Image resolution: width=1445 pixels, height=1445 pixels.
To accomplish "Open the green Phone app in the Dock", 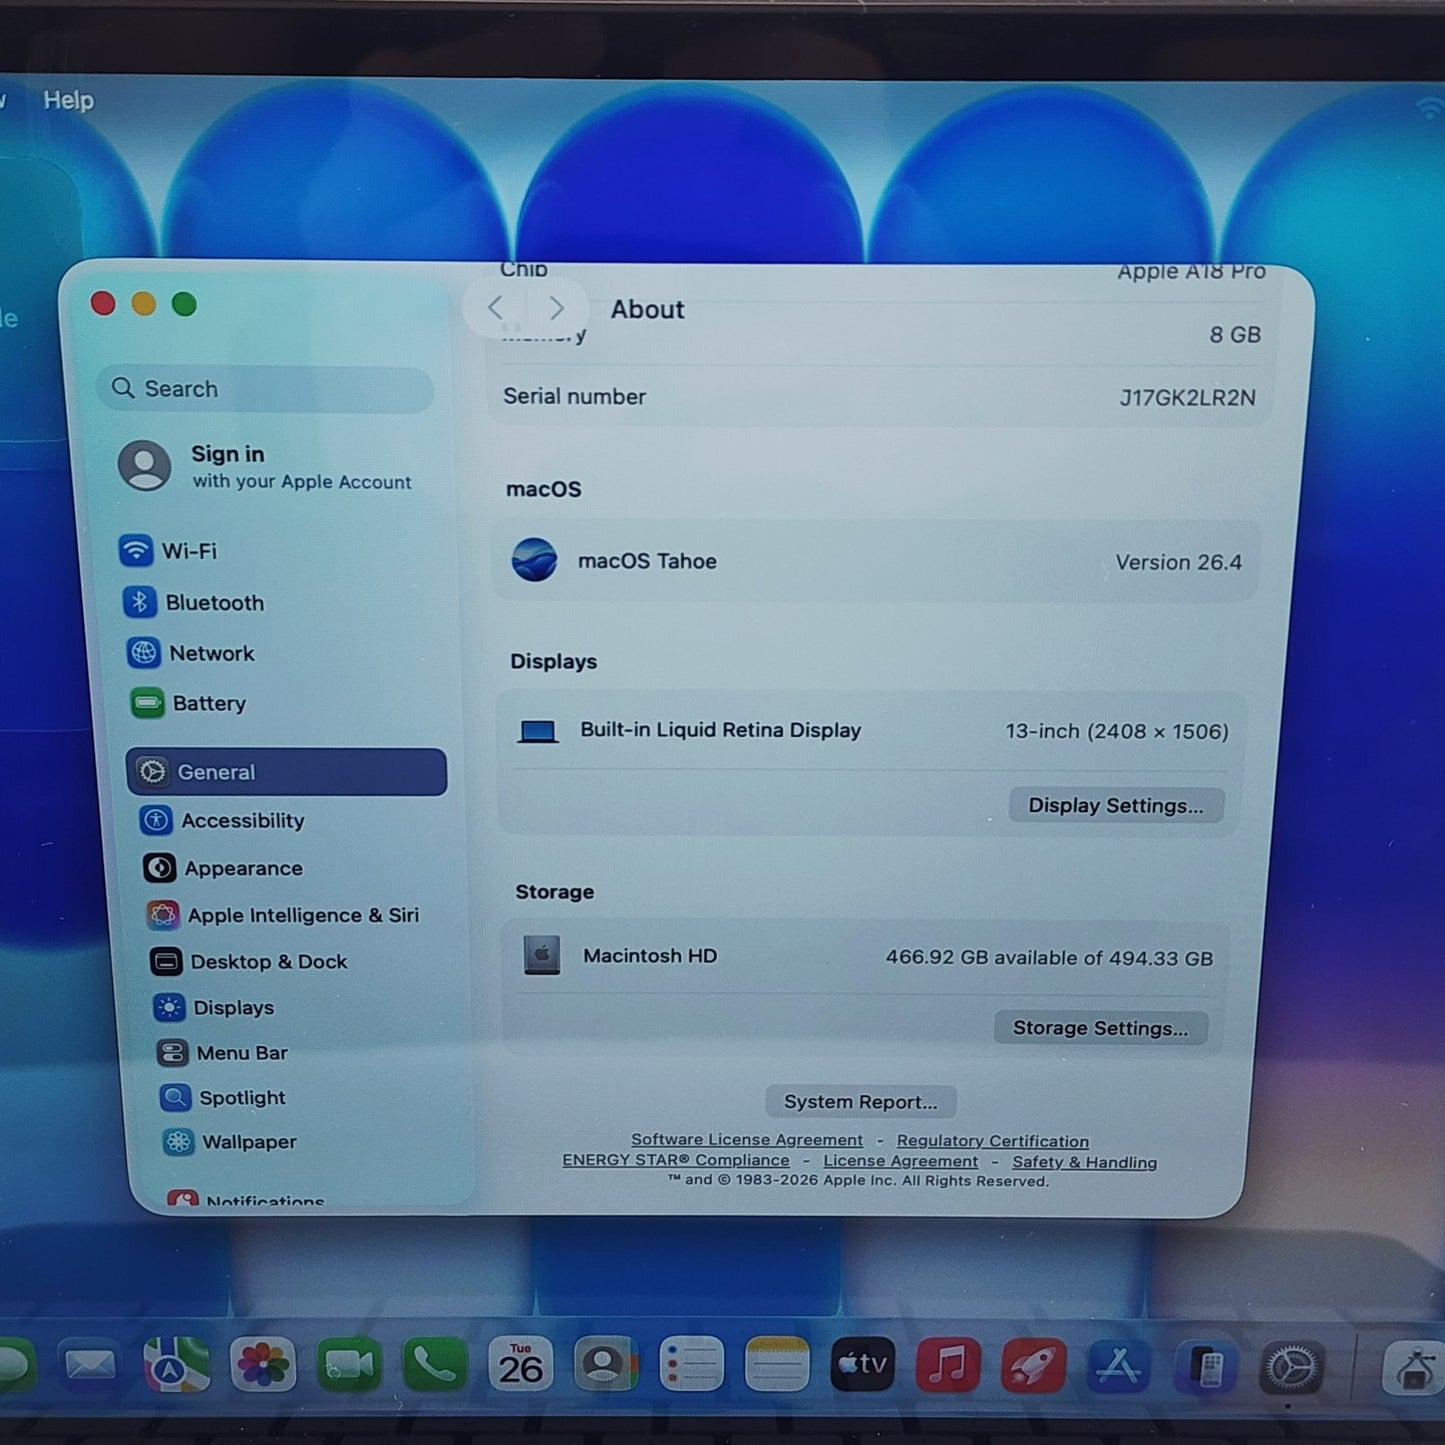I will (435, 1365).
